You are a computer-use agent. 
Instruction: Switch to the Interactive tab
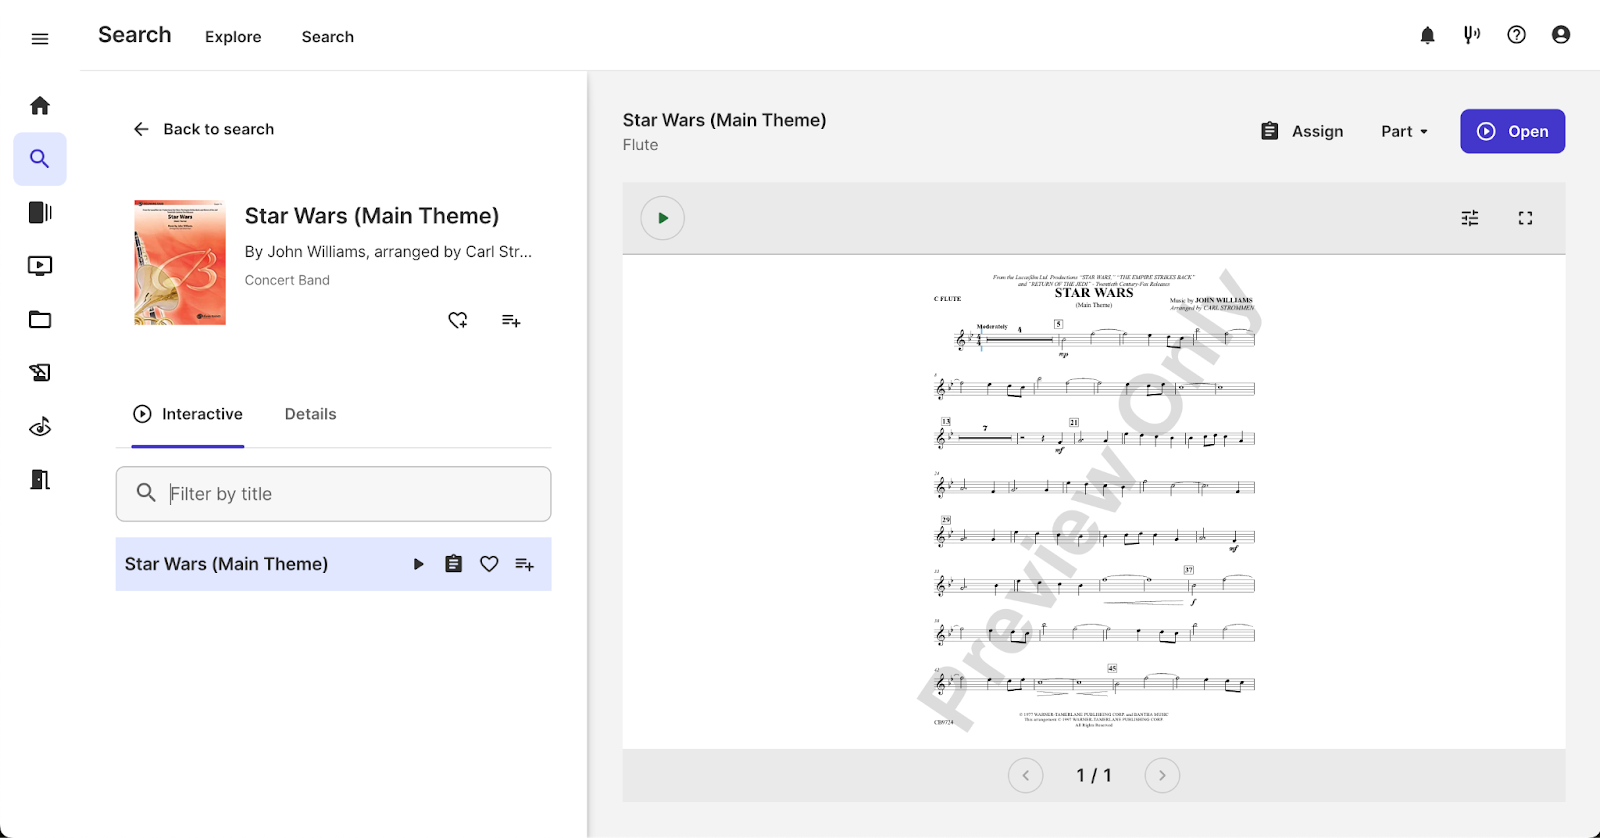pos(188,414)
